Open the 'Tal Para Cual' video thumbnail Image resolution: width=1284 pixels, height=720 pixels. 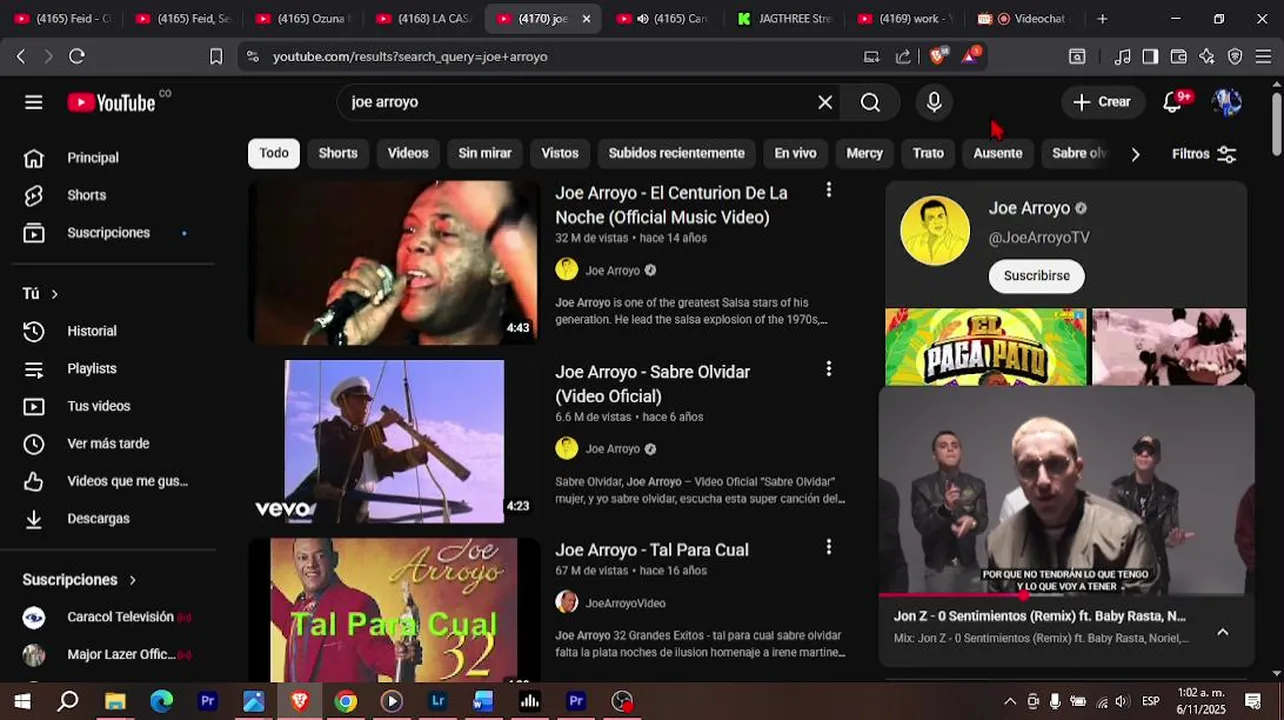(x=394, y=610)
